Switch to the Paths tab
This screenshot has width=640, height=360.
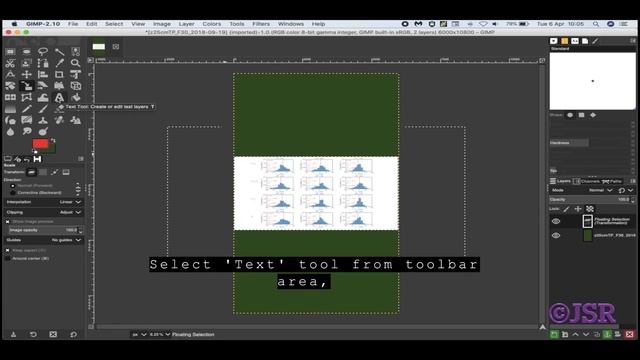[x=612, y=181]
